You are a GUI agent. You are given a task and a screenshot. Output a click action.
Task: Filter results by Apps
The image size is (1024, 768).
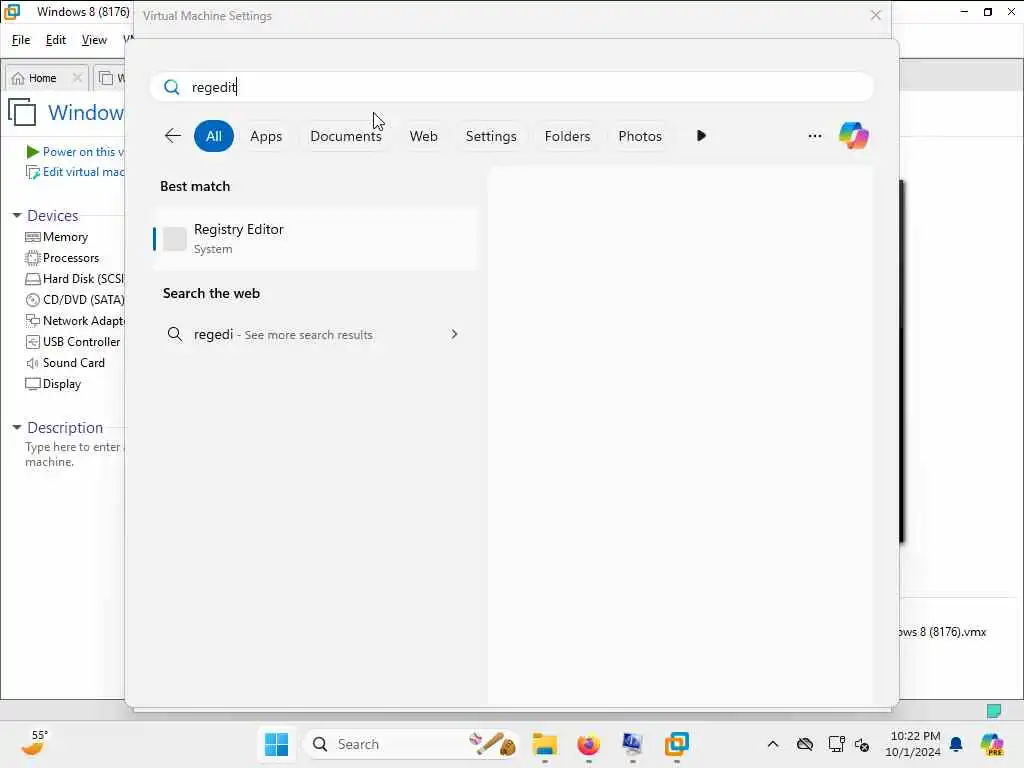(x=266, y=136)
